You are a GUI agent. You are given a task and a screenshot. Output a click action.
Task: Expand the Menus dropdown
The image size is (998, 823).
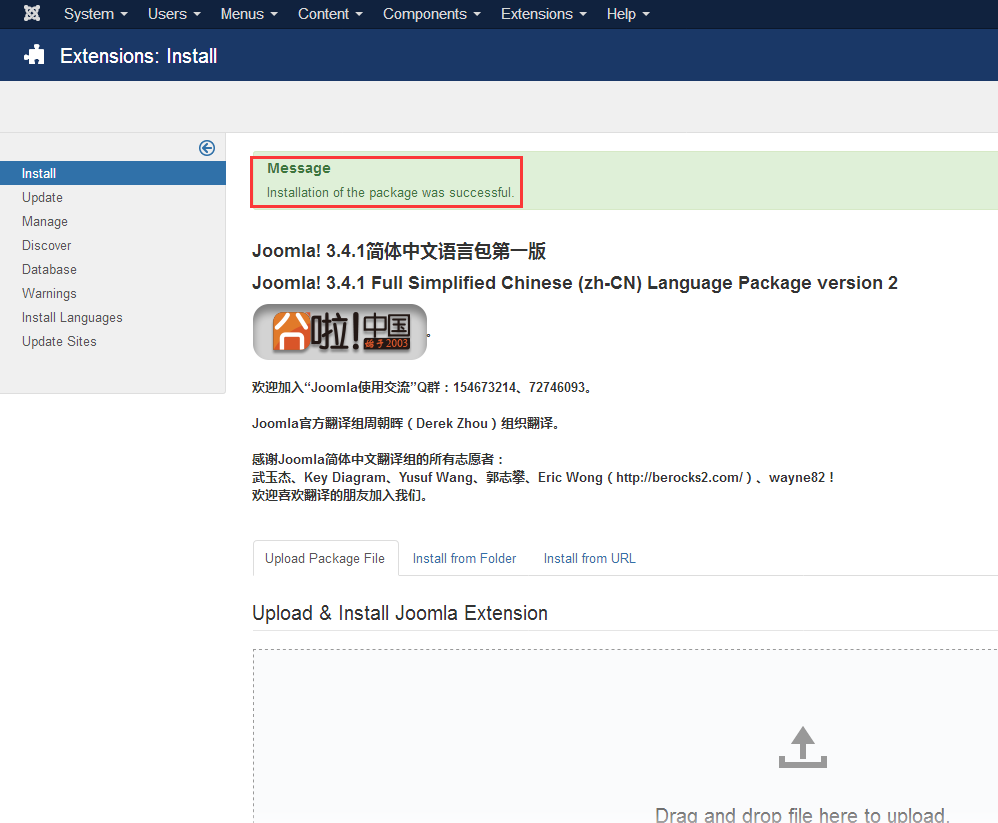point(249,14)
